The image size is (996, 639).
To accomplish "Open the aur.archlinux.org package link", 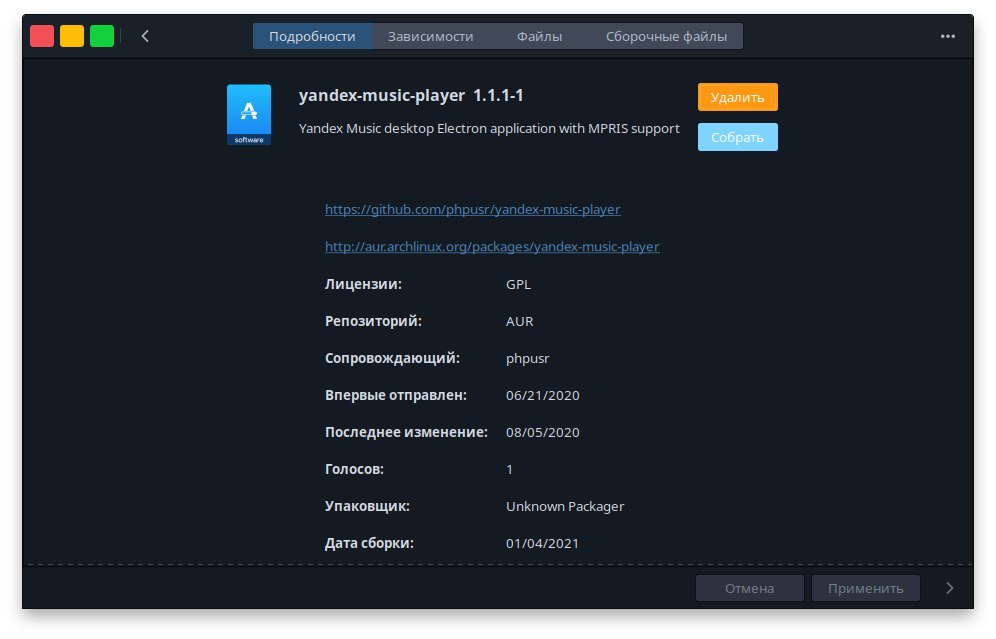I will tap(492, 246).
